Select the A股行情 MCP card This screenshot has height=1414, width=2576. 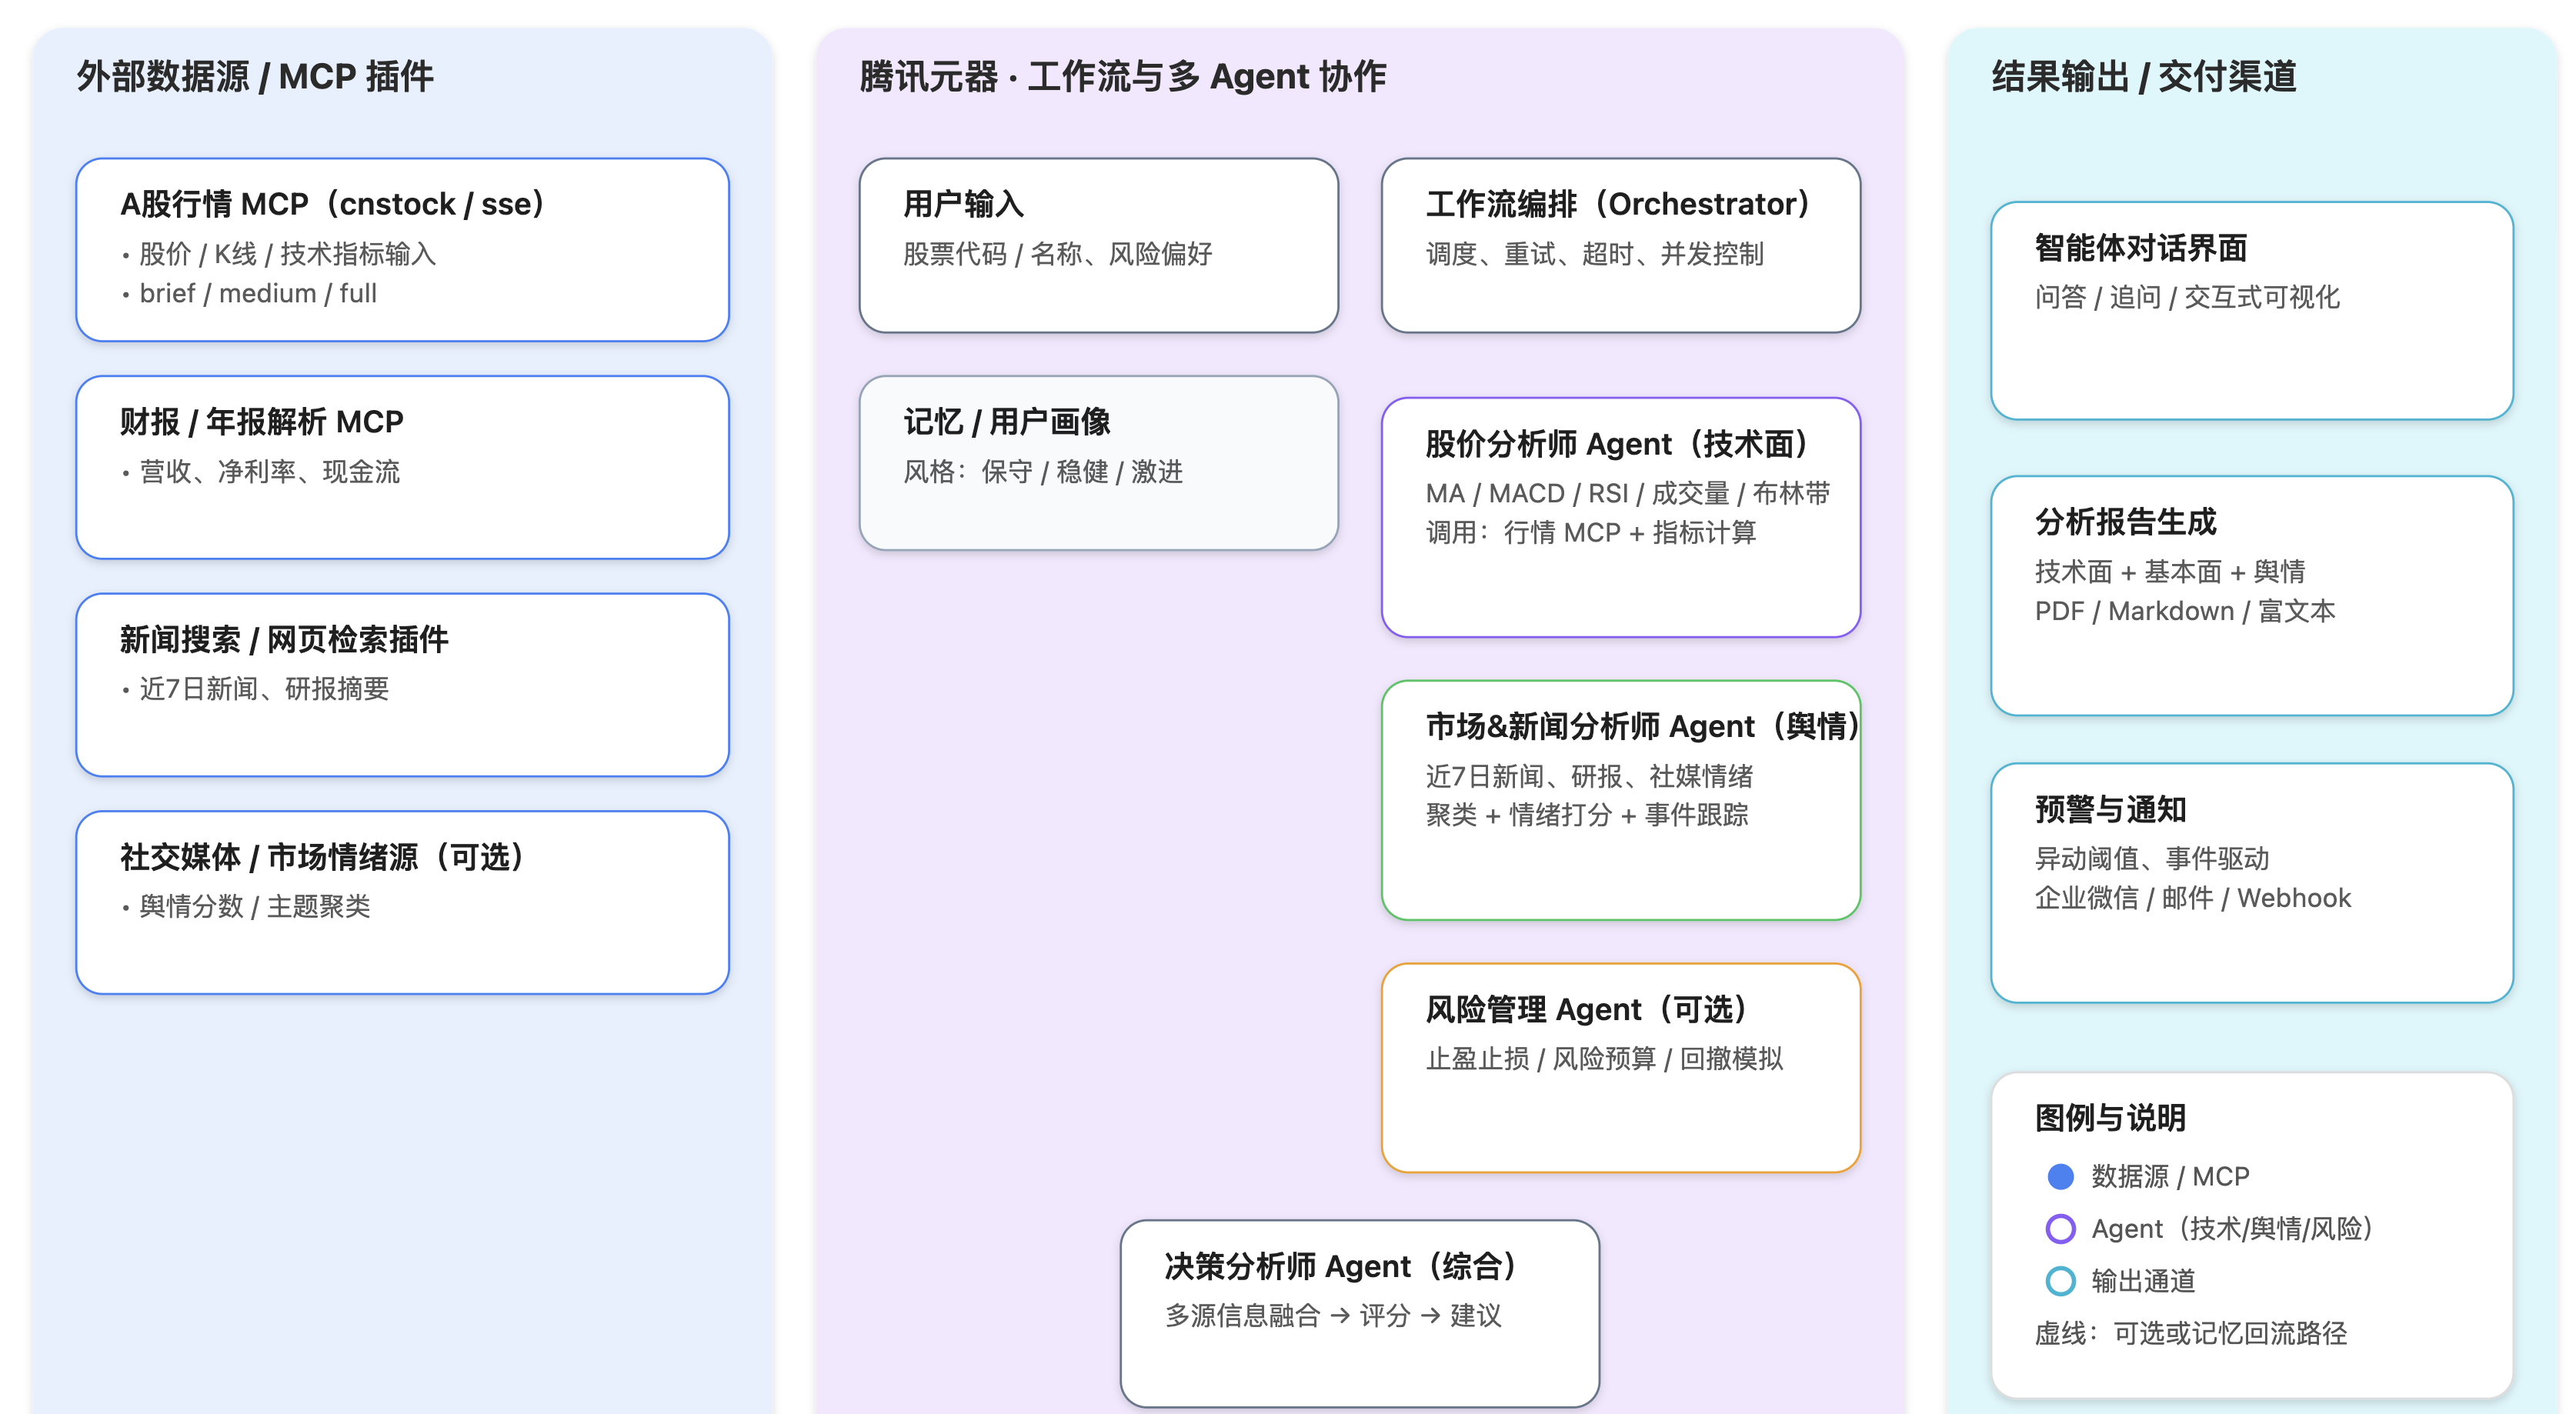tap(402, 249)
